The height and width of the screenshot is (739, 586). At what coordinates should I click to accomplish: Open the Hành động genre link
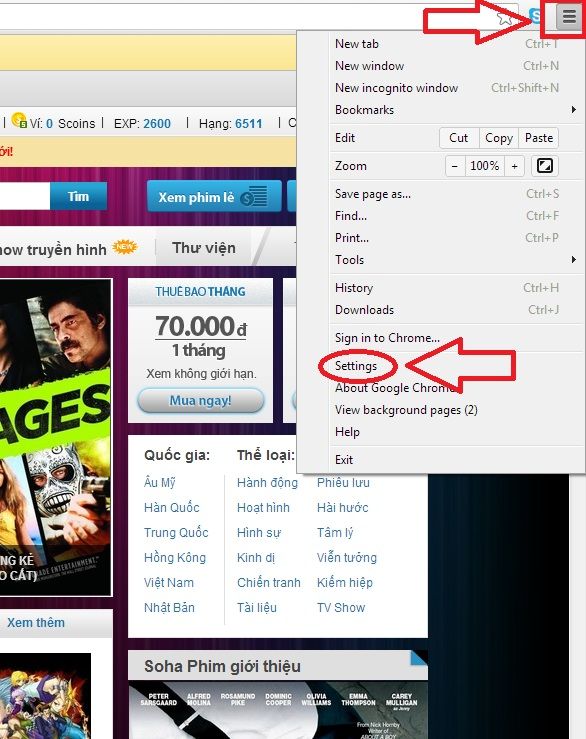267,483
